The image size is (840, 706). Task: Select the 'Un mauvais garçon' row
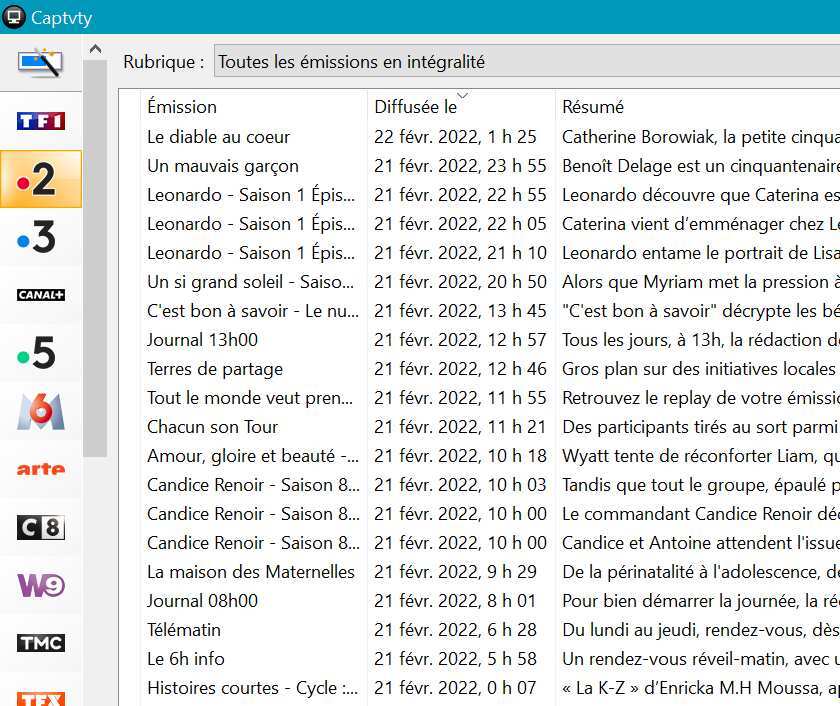(479, 166)
